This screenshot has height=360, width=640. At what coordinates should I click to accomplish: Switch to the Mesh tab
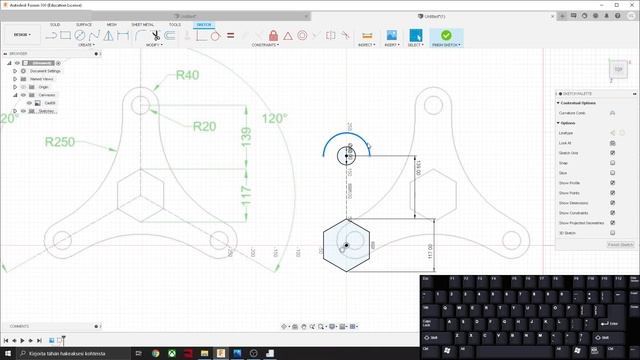(111, 25)
